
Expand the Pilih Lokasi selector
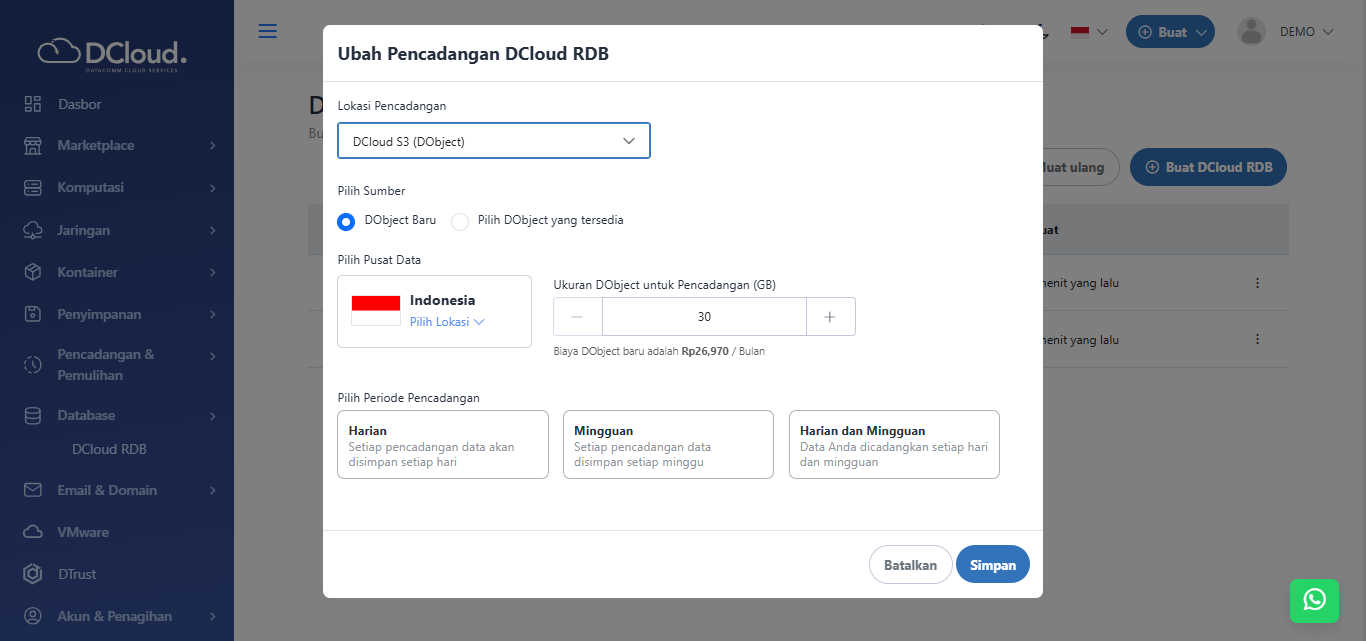(447, 322)
